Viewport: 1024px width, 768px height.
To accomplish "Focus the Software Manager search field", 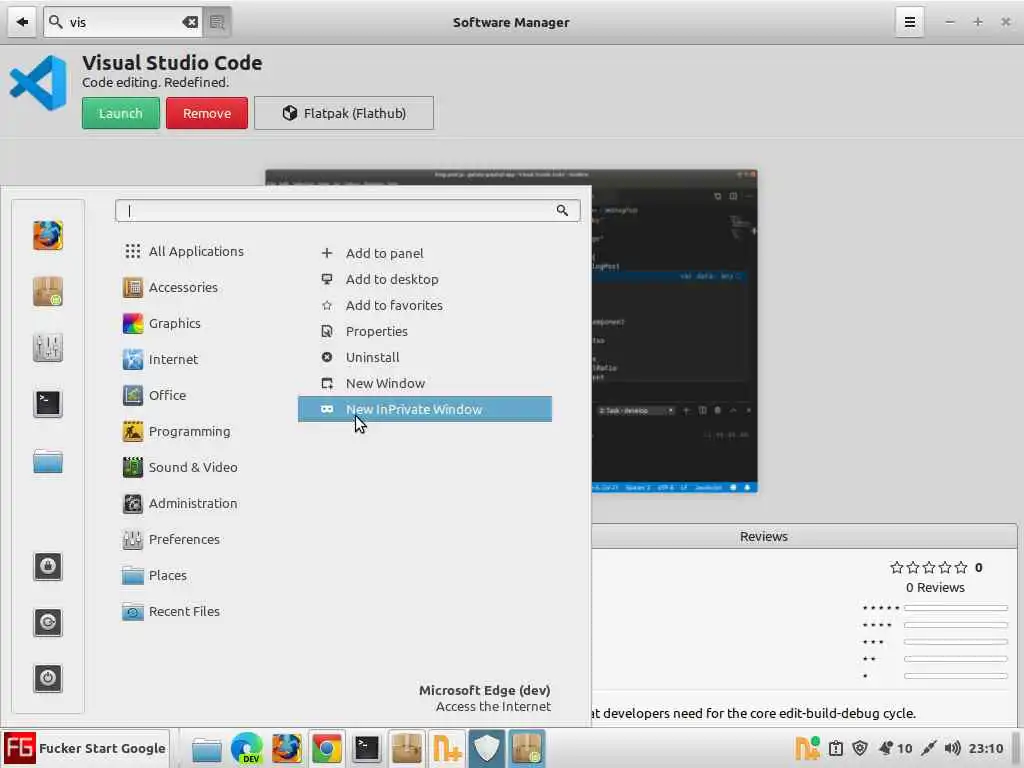I will click(x=123, y=22).
